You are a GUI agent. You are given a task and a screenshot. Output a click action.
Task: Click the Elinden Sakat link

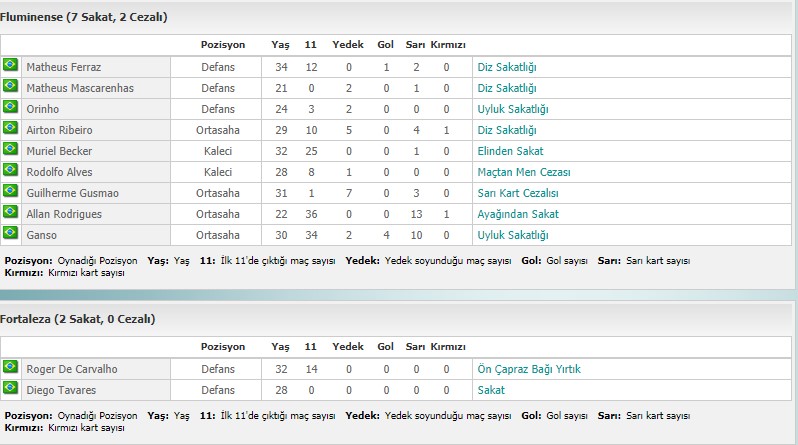pos(510,151)
